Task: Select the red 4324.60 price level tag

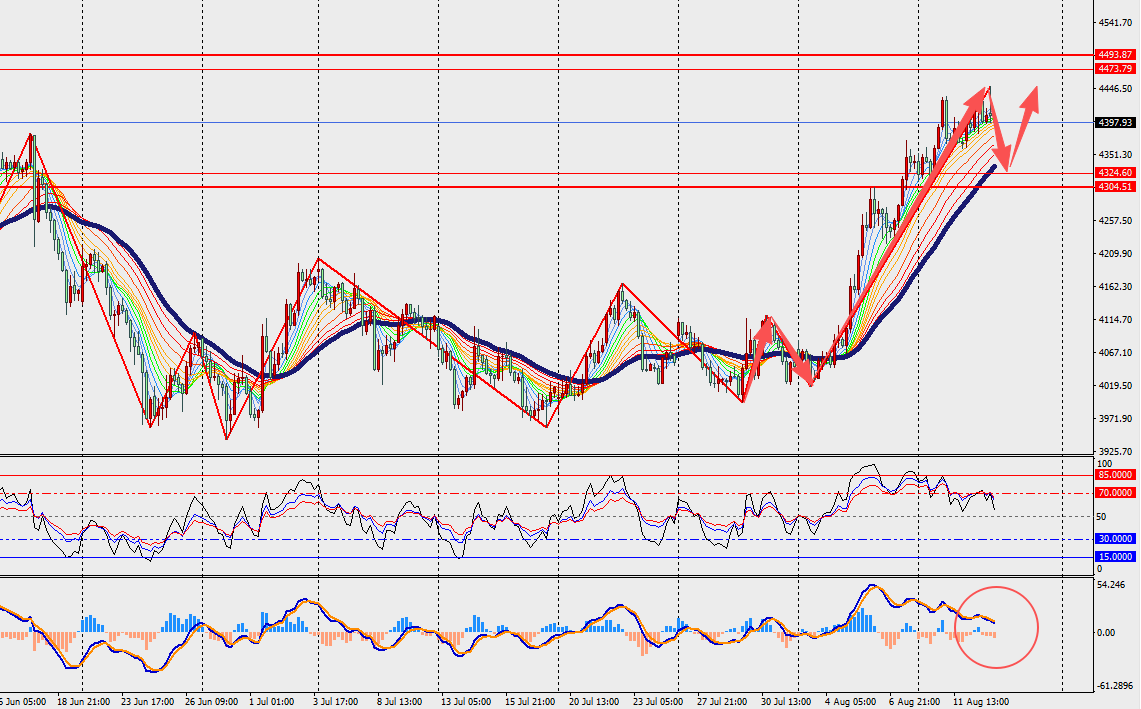Action: [1115, 173]
